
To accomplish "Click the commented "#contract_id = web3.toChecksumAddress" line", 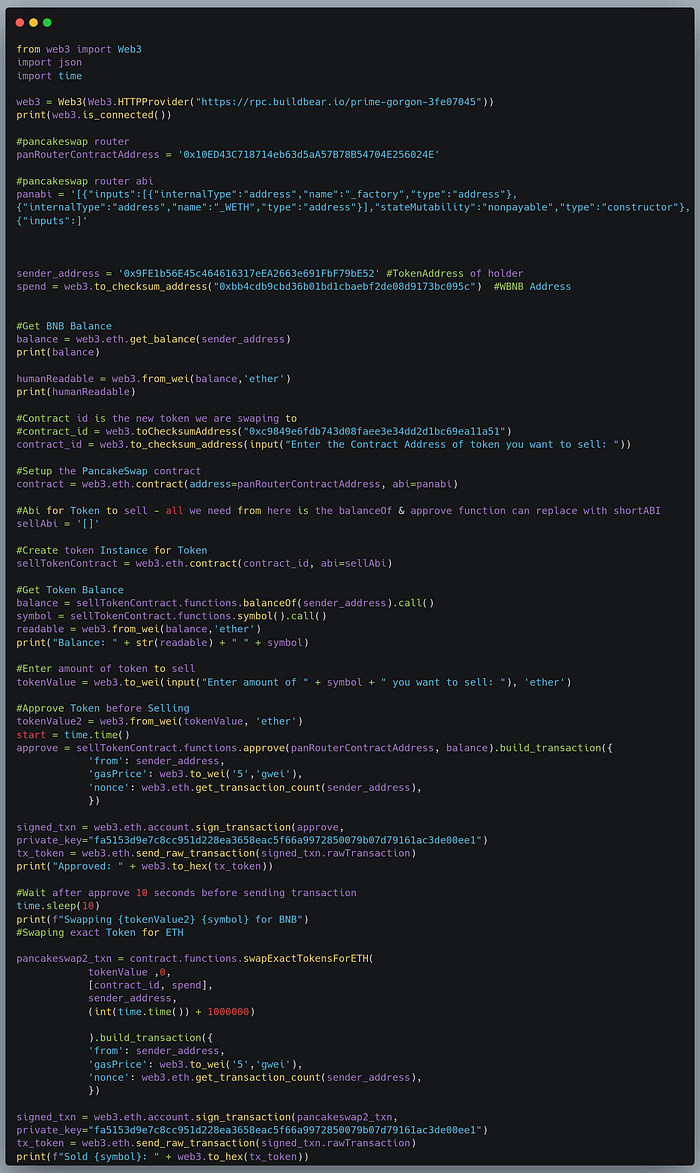I will [264, 432].
